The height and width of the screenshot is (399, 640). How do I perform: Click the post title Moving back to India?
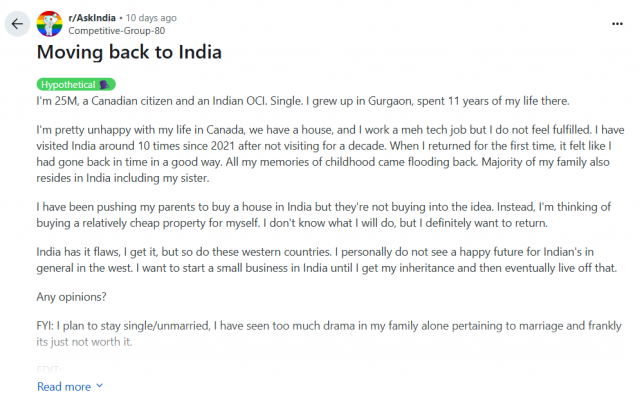[x=129, y=52]
